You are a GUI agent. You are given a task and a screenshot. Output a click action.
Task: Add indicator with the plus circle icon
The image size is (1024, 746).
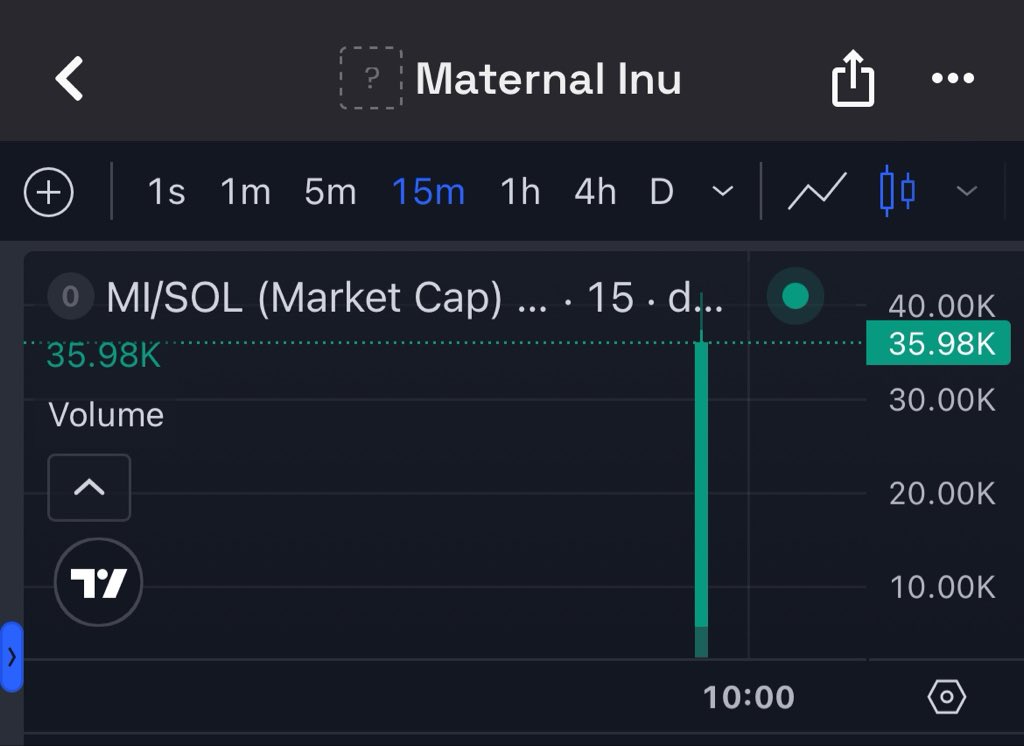pyautogui.click(x=48, y=192)
